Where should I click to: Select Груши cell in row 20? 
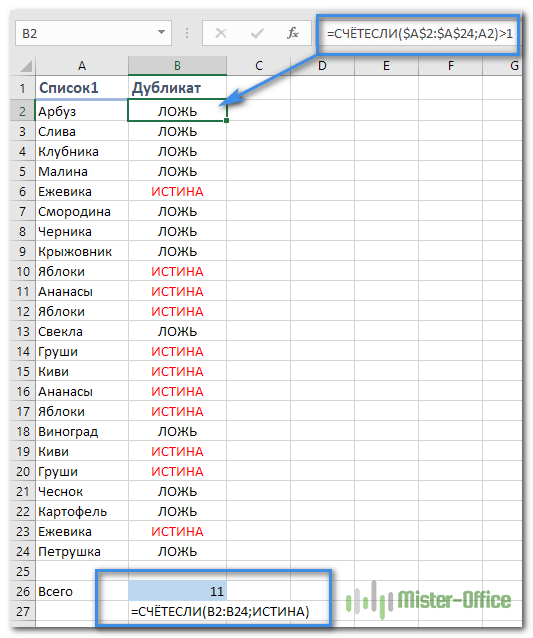pyautogui.click(x=82, y=471)
